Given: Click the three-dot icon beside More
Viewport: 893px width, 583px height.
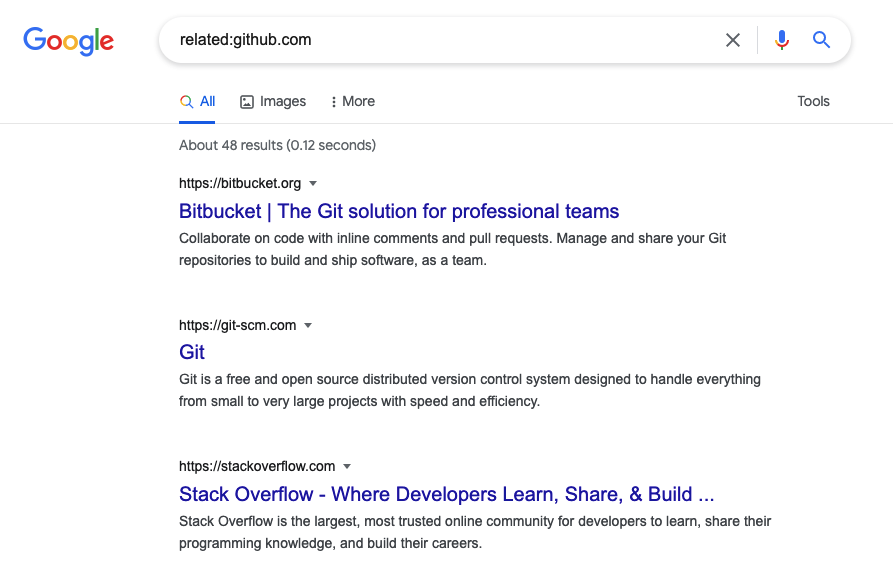Looking at the screenshot, I should pyautogui.click(x=333, y=102).
